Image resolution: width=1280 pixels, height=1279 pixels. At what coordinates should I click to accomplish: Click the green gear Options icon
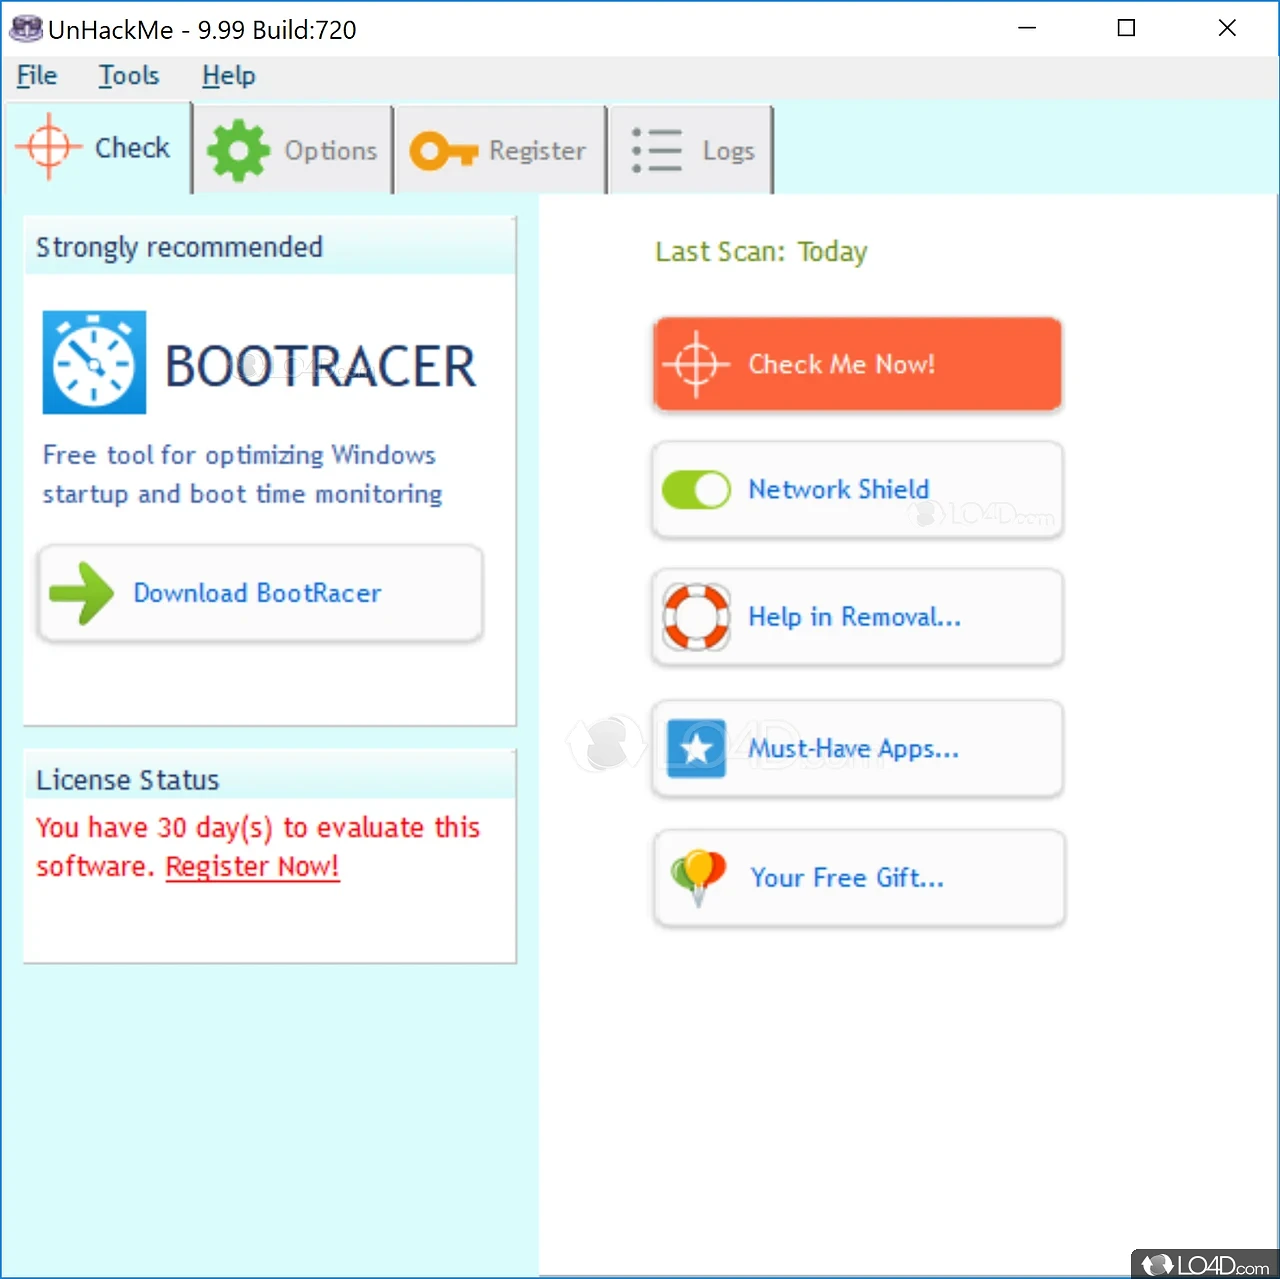click(238, 151)
